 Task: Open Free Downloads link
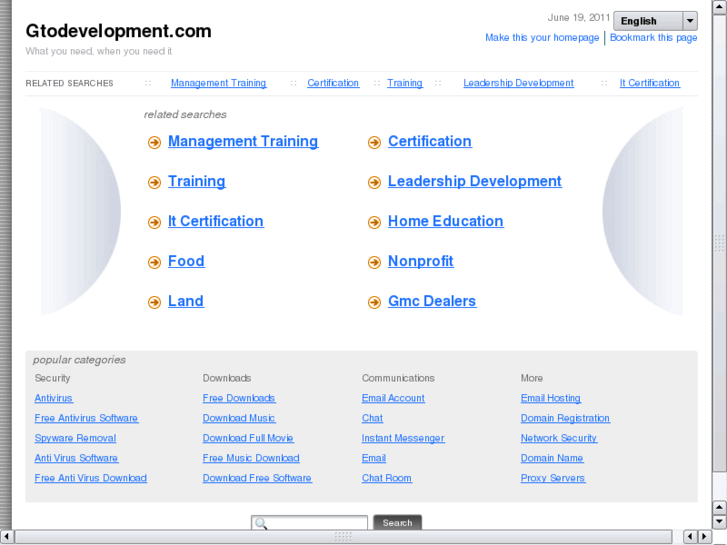[239, 398]
